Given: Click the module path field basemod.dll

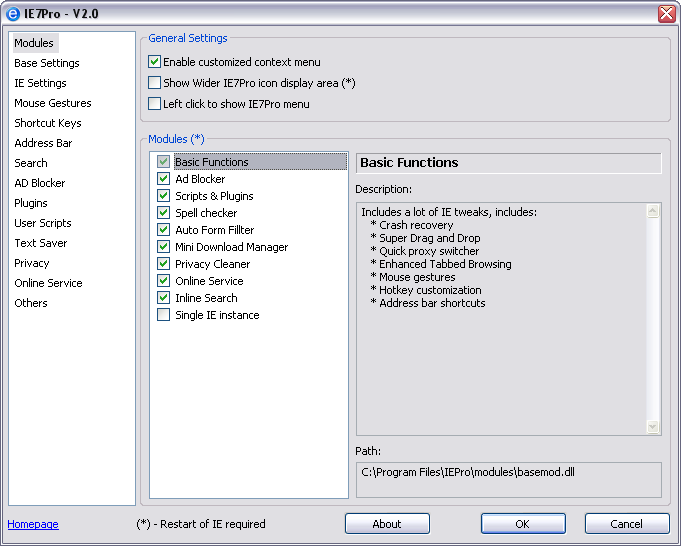Looking at the screenshot, I should click(509, 480).
